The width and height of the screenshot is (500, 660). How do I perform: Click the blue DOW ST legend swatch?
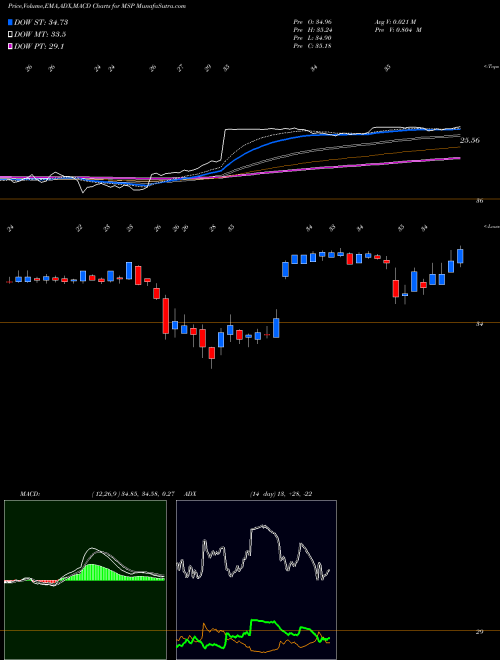[x=11, y=22]
